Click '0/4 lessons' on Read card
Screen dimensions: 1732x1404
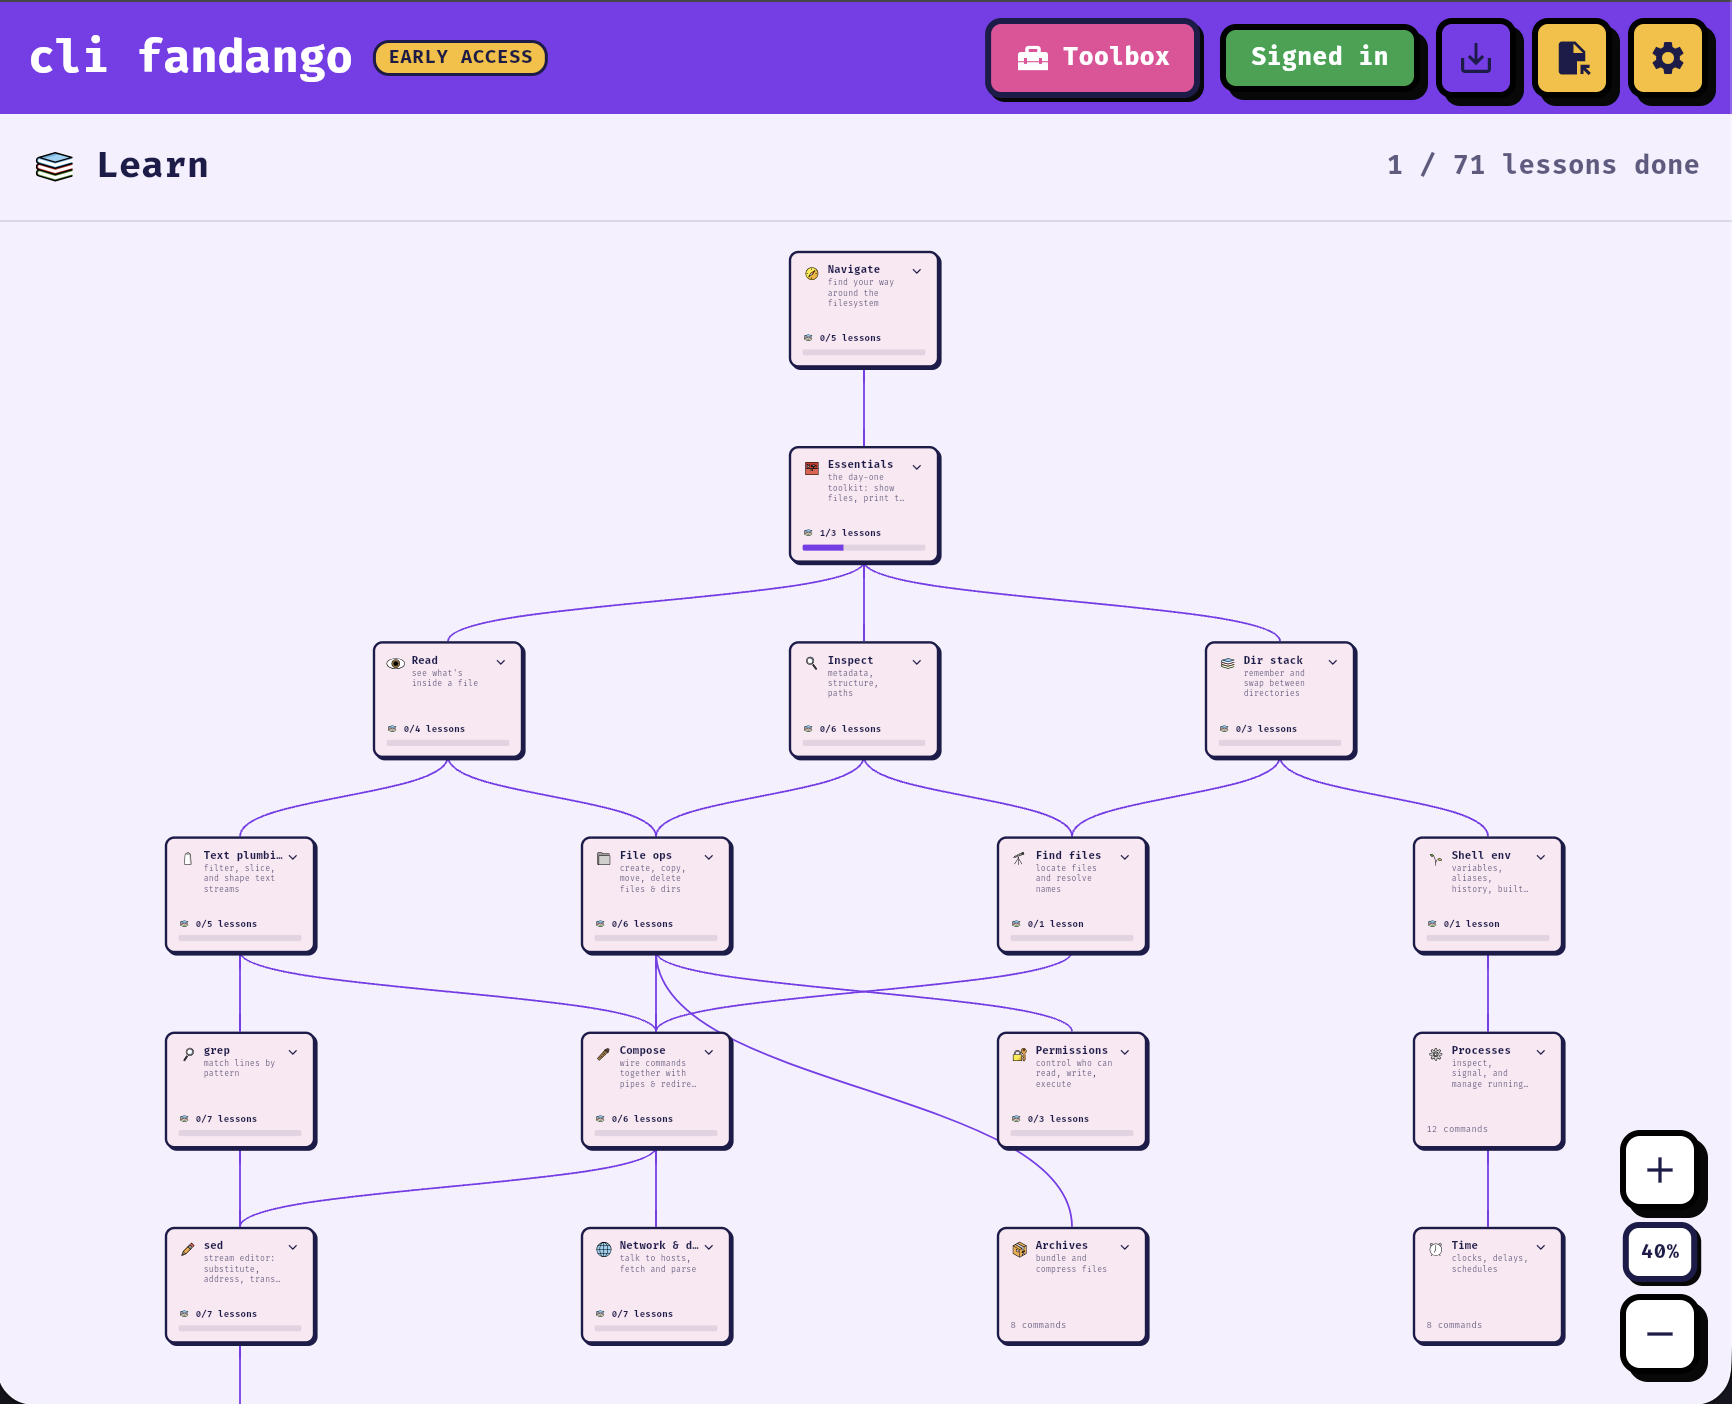tap(434, 729)
